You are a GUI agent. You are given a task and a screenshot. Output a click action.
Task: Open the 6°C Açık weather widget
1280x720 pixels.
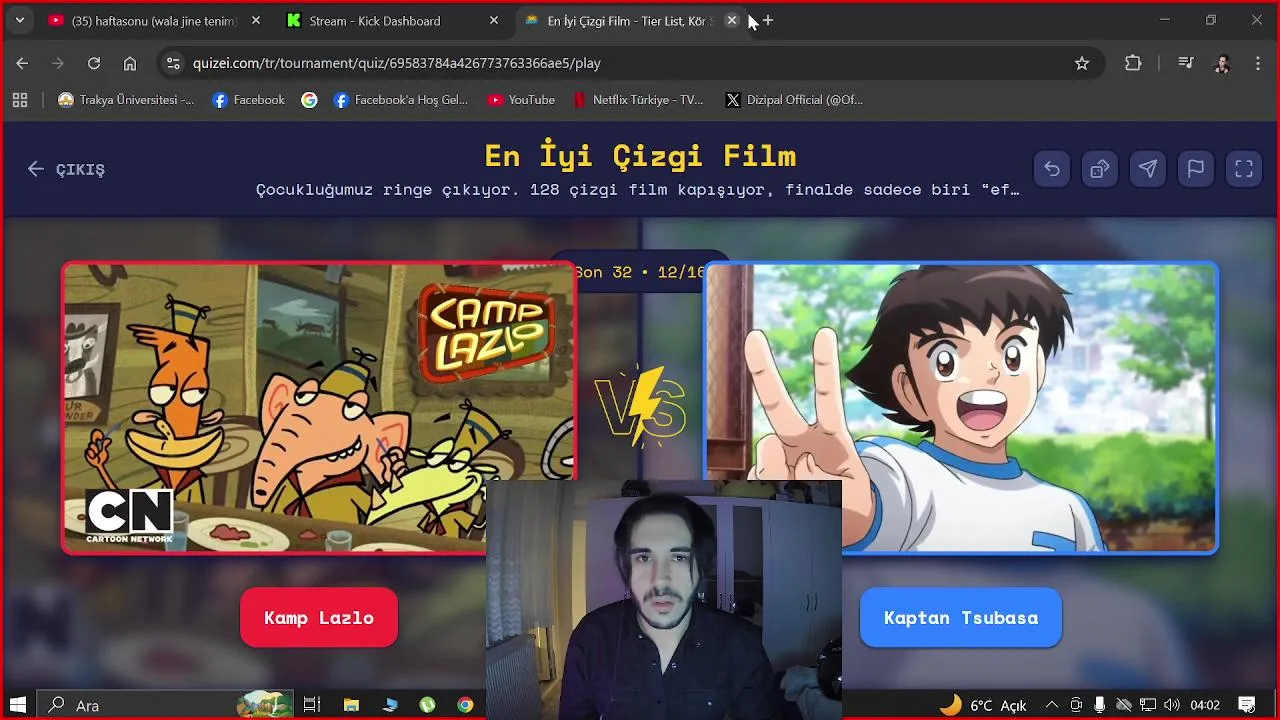click(x=984, y=705)
